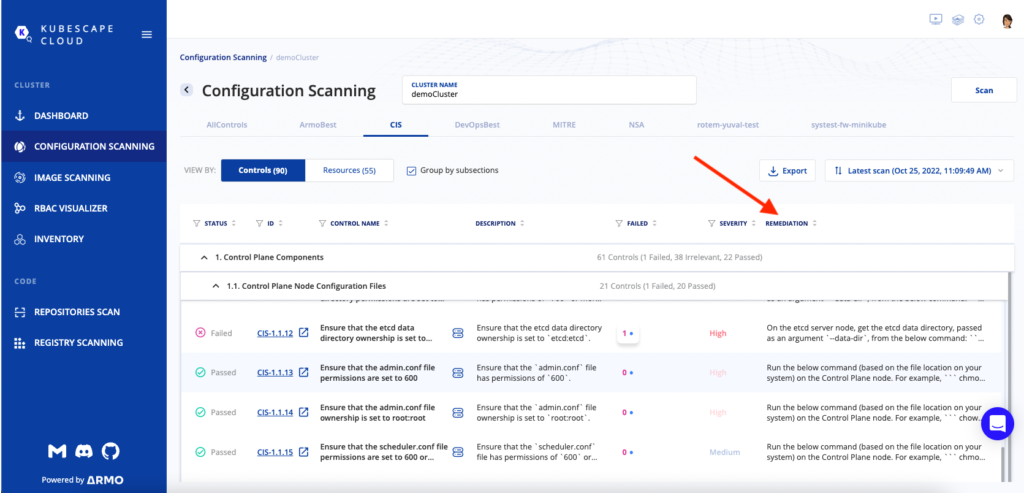1024x493 pixels.
Task: Sort by the Failed column arrows
Action: [654, 223]
